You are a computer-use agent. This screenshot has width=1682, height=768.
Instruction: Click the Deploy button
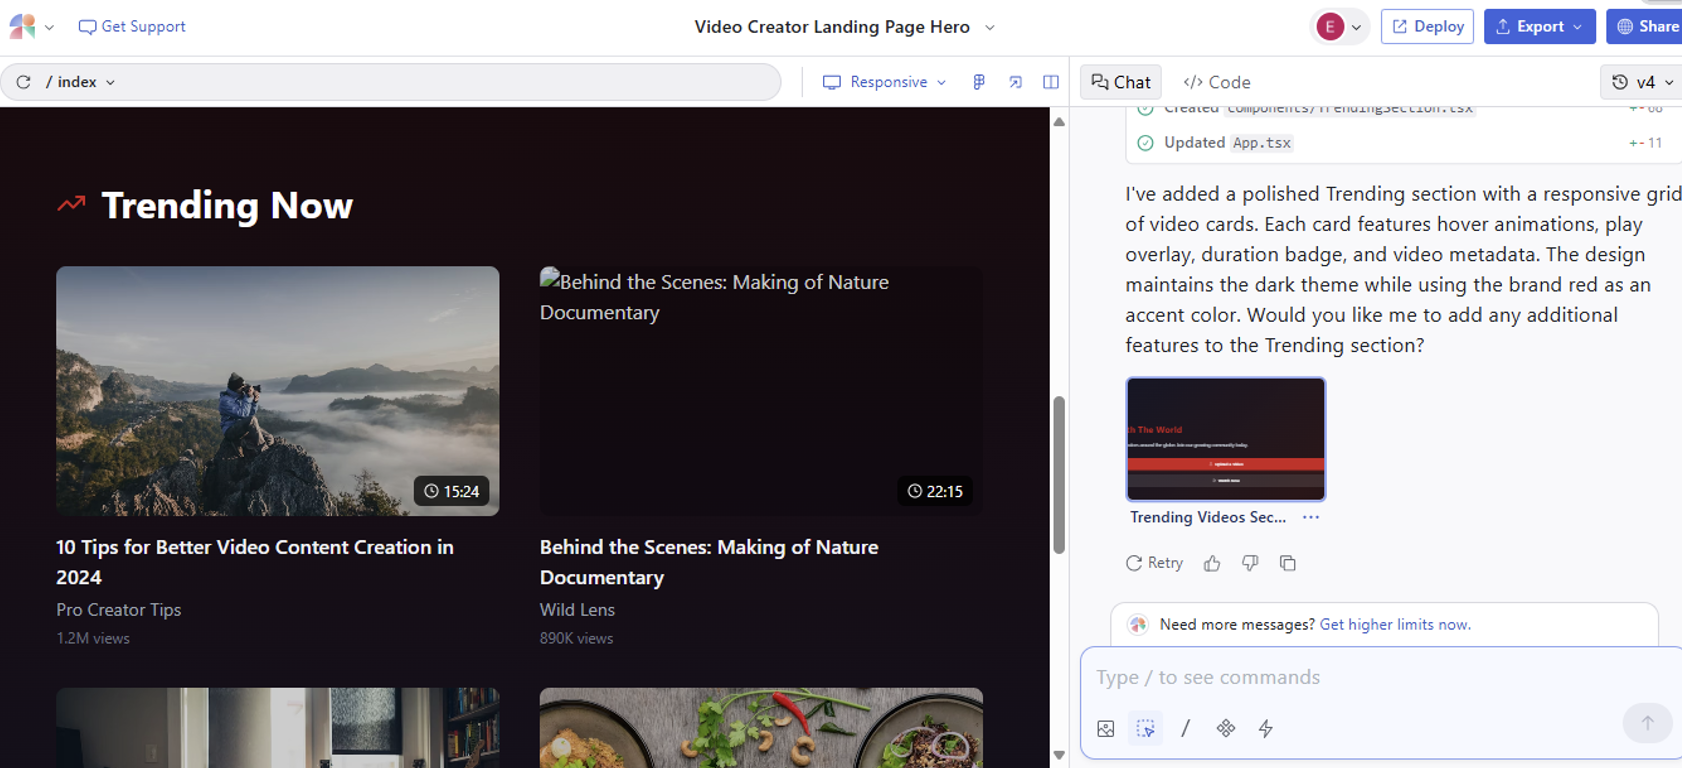[1427, 27]
